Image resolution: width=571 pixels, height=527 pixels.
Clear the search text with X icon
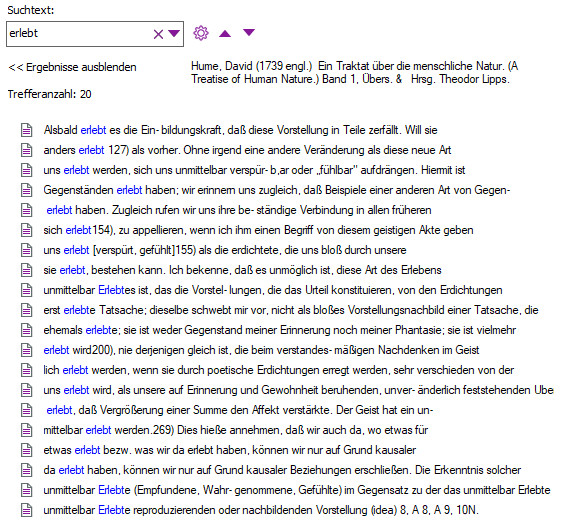[x=158, y=34]
